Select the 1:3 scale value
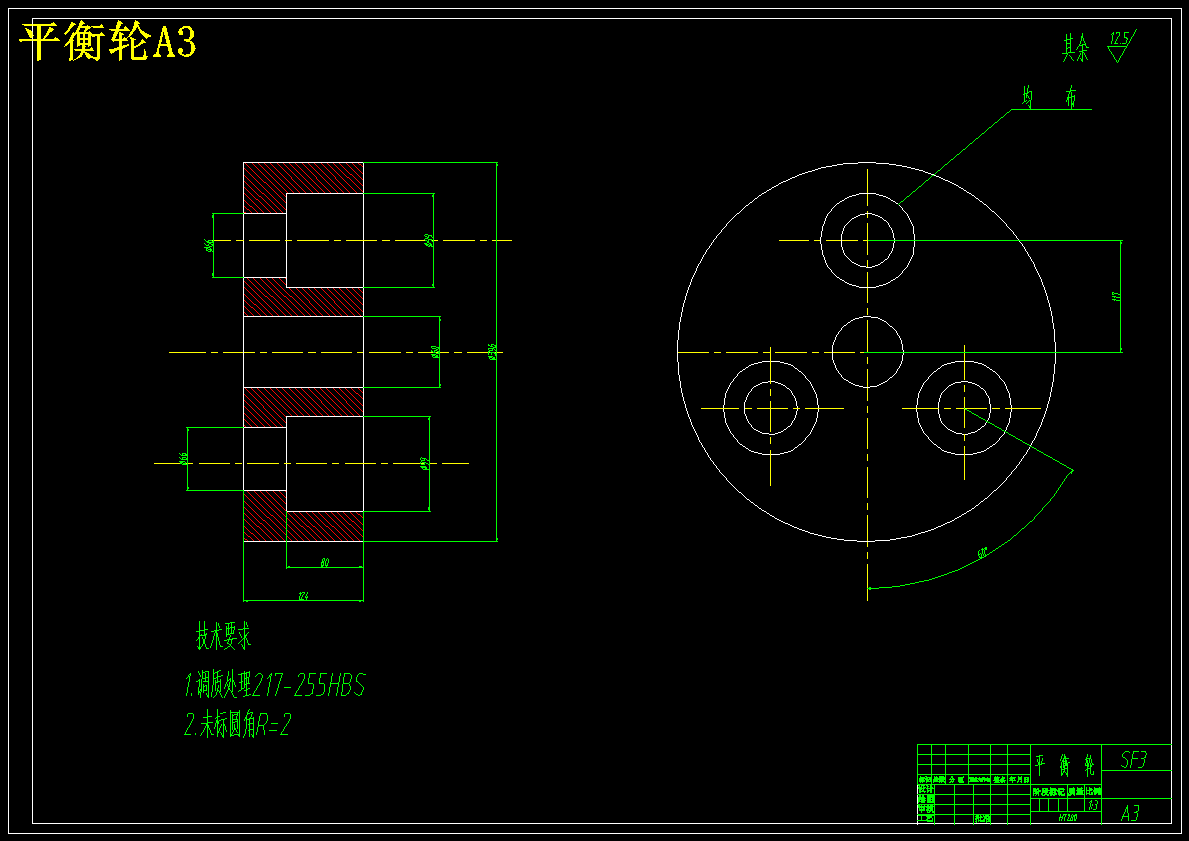1189x841 pixels. [1093, 805]
